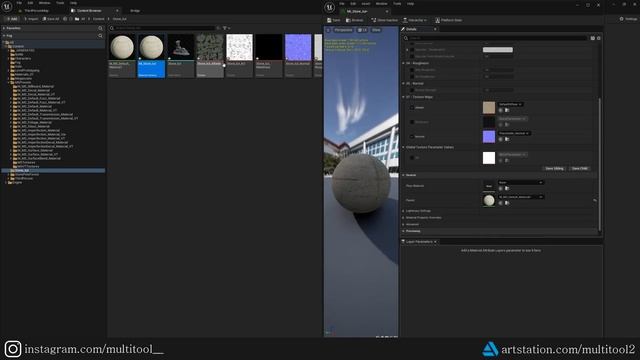Viewport: 640px width, 360px height.
Task: Open the asset filter dropdown icon
Action: point(226,28)
